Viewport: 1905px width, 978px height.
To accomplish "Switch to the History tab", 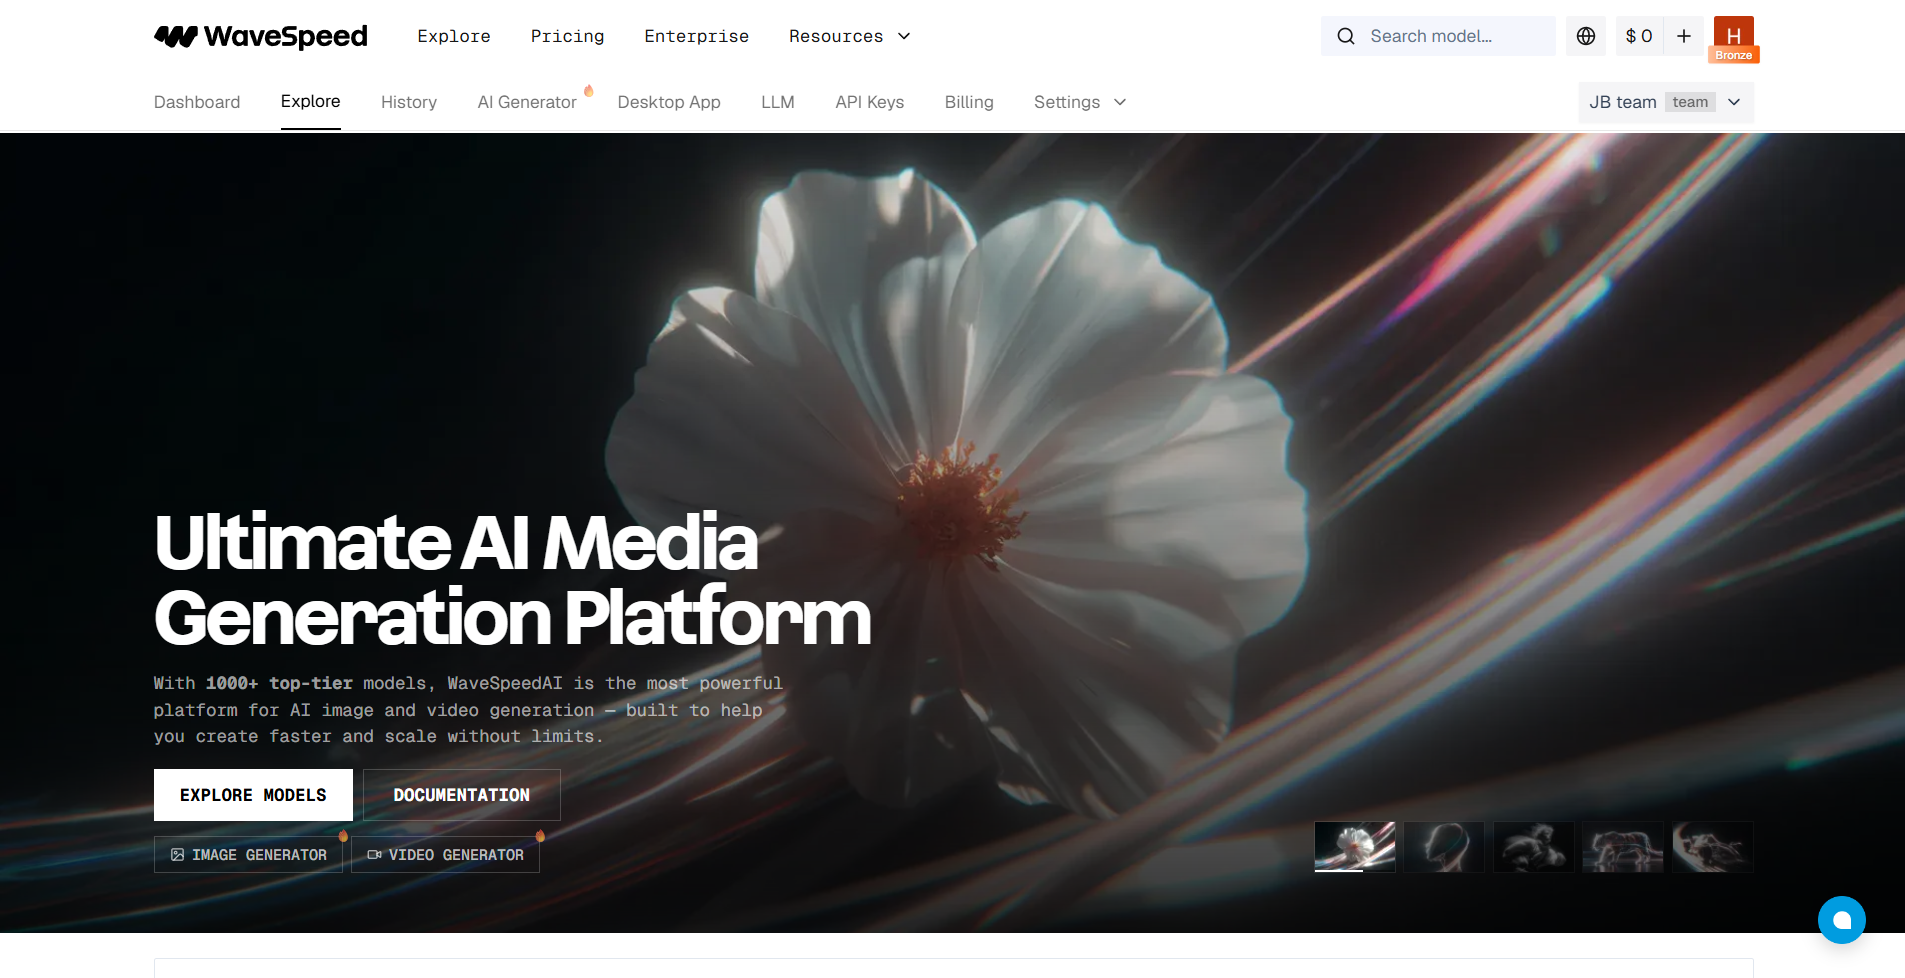I will click(x=408, y=102).
